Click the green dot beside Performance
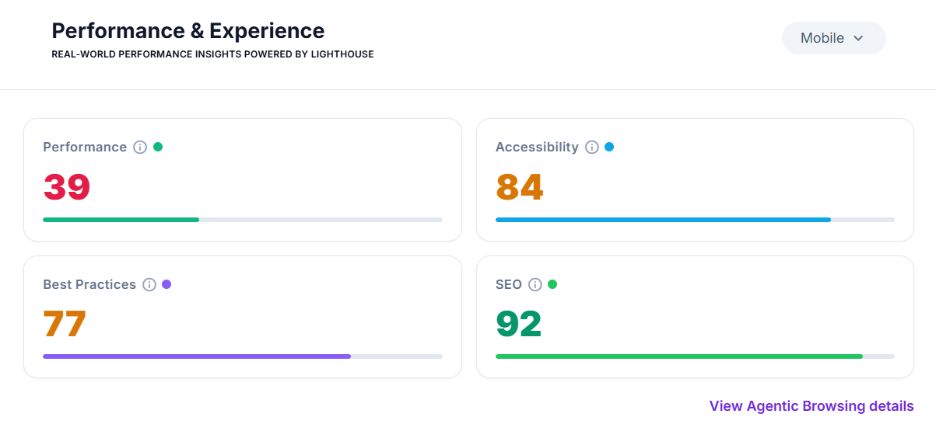 coord(158,146)
